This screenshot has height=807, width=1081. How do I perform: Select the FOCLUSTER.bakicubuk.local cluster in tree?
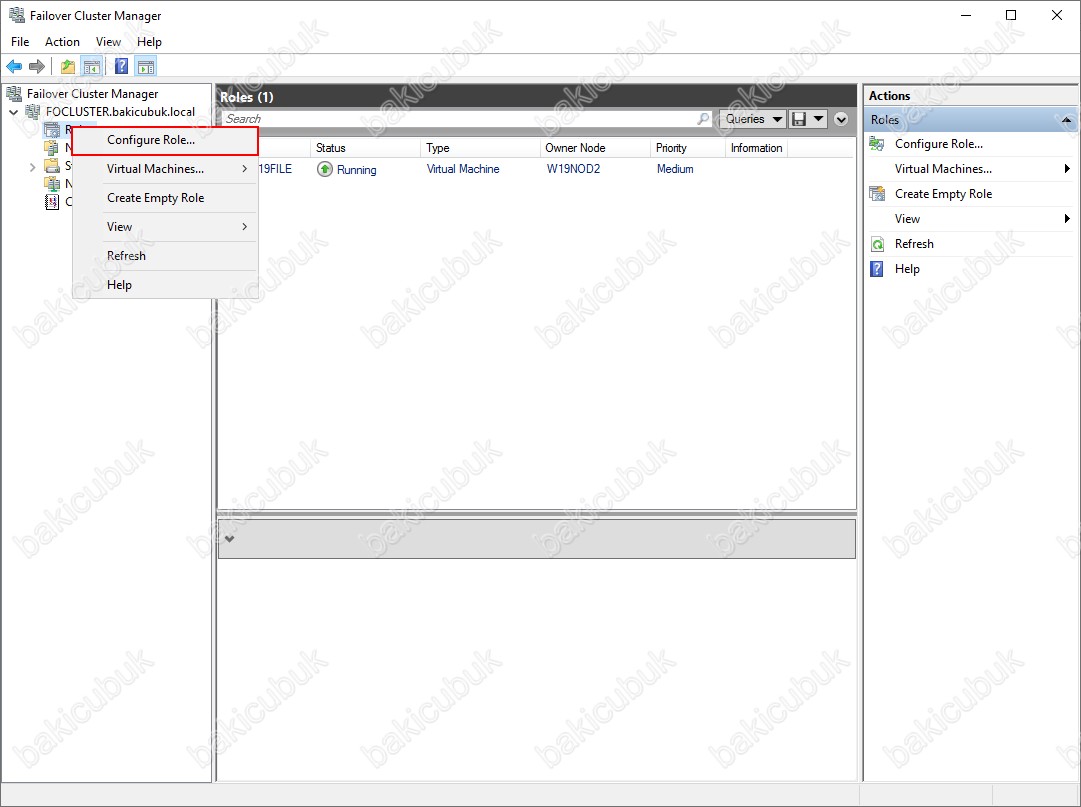(x=121, y=112)
